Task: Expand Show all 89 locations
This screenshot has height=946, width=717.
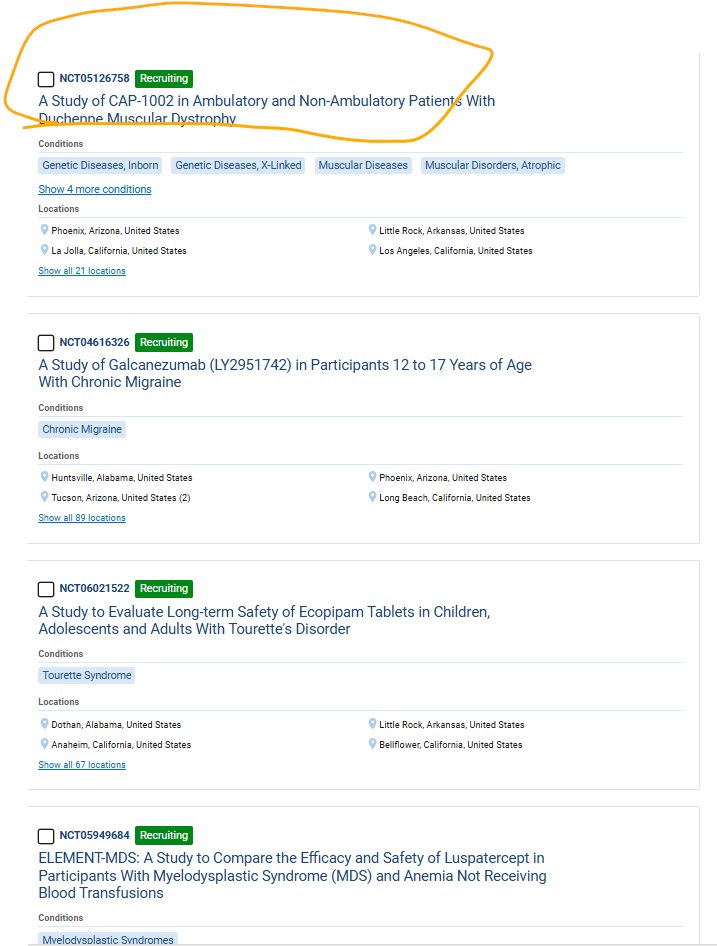Action: (82, 518)
